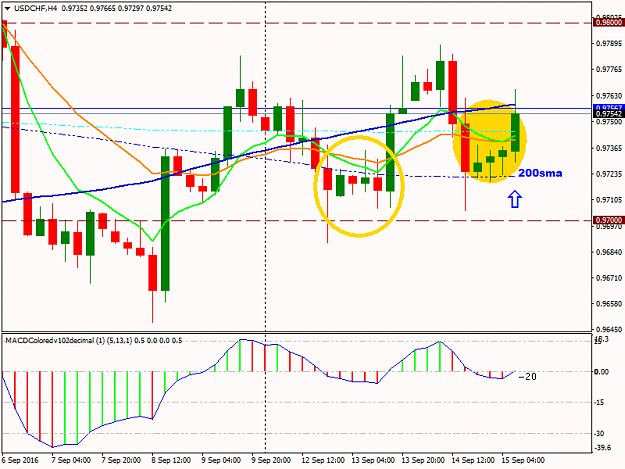Click the MACDColoredv102decimal indicator label
The image size is (625, 469).
(x=94, y=341)
